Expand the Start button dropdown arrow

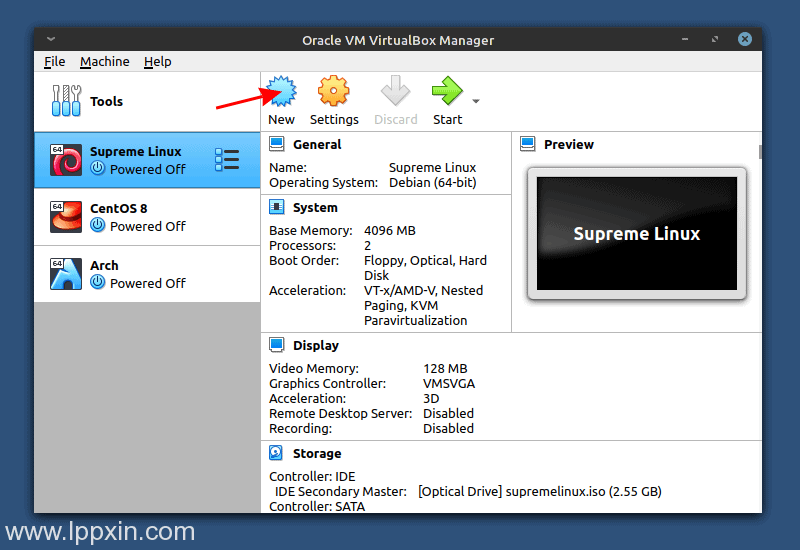[x=476, y=101]
